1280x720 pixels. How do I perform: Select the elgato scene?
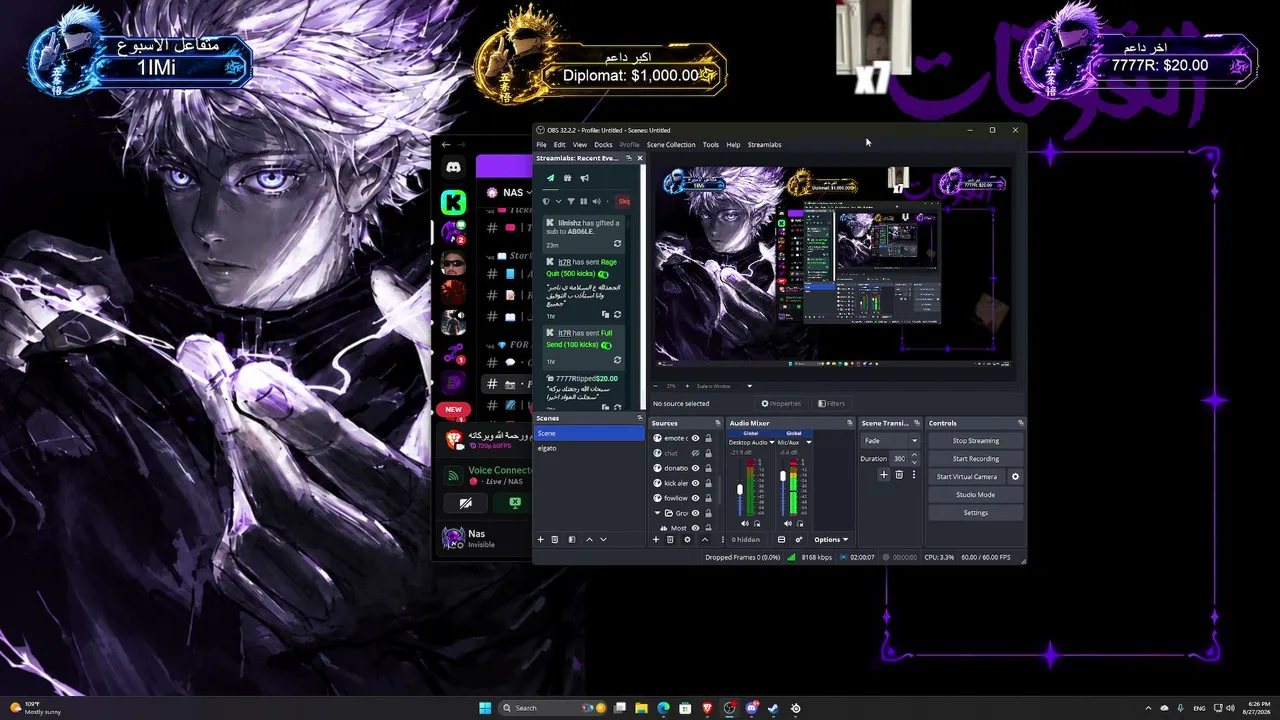pos(589,448)
